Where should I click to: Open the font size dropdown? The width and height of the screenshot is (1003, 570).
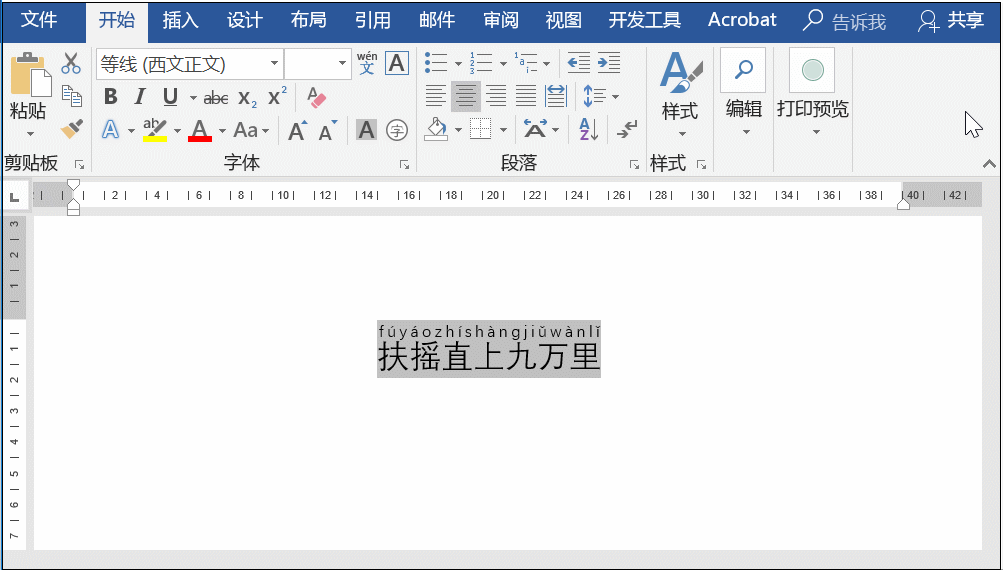pyautogui.click(x=342, y=63)
